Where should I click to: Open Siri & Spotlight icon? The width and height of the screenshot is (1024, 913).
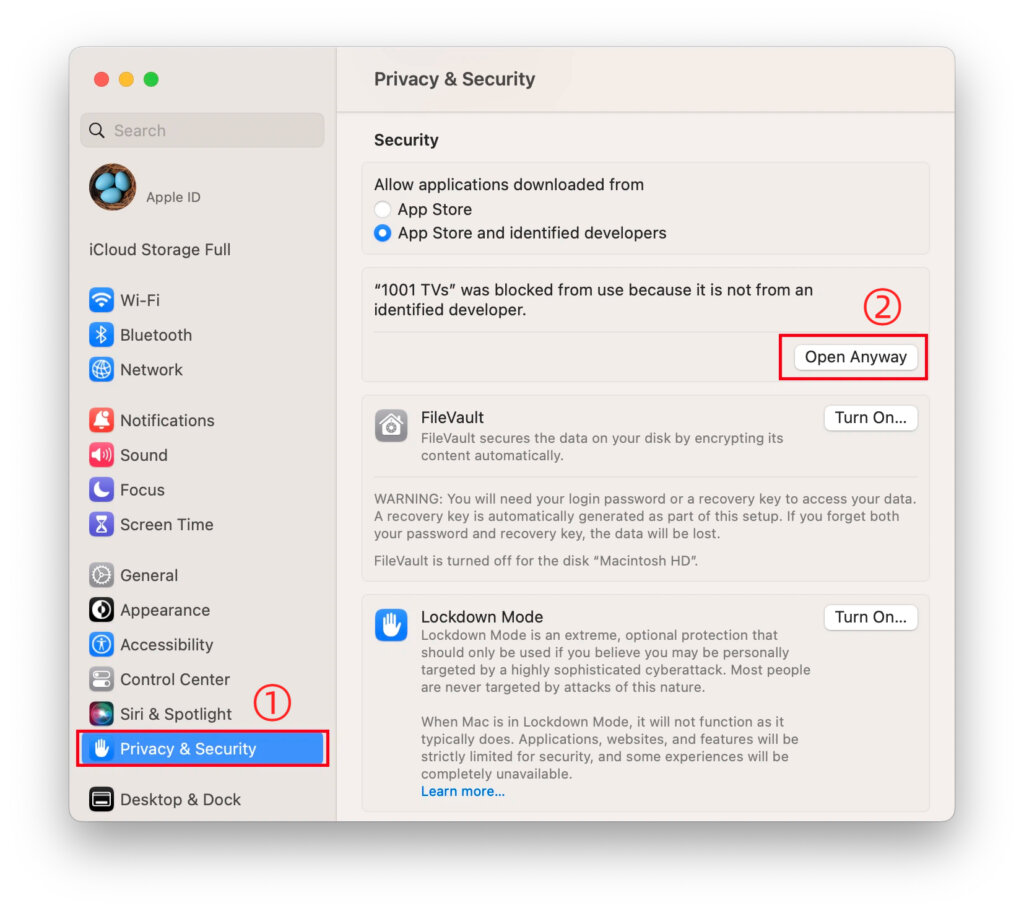coord(101,714)
